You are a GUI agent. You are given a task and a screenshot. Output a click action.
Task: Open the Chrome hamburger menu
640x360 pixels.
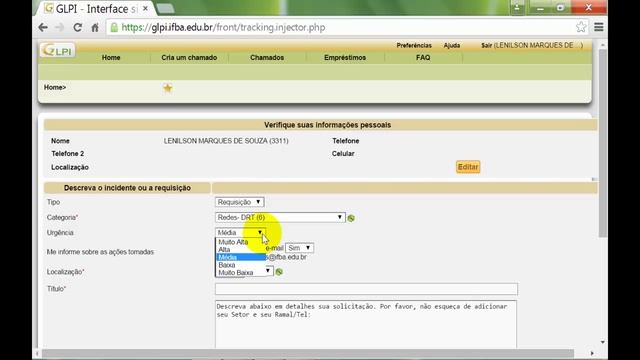coord(598,27)
